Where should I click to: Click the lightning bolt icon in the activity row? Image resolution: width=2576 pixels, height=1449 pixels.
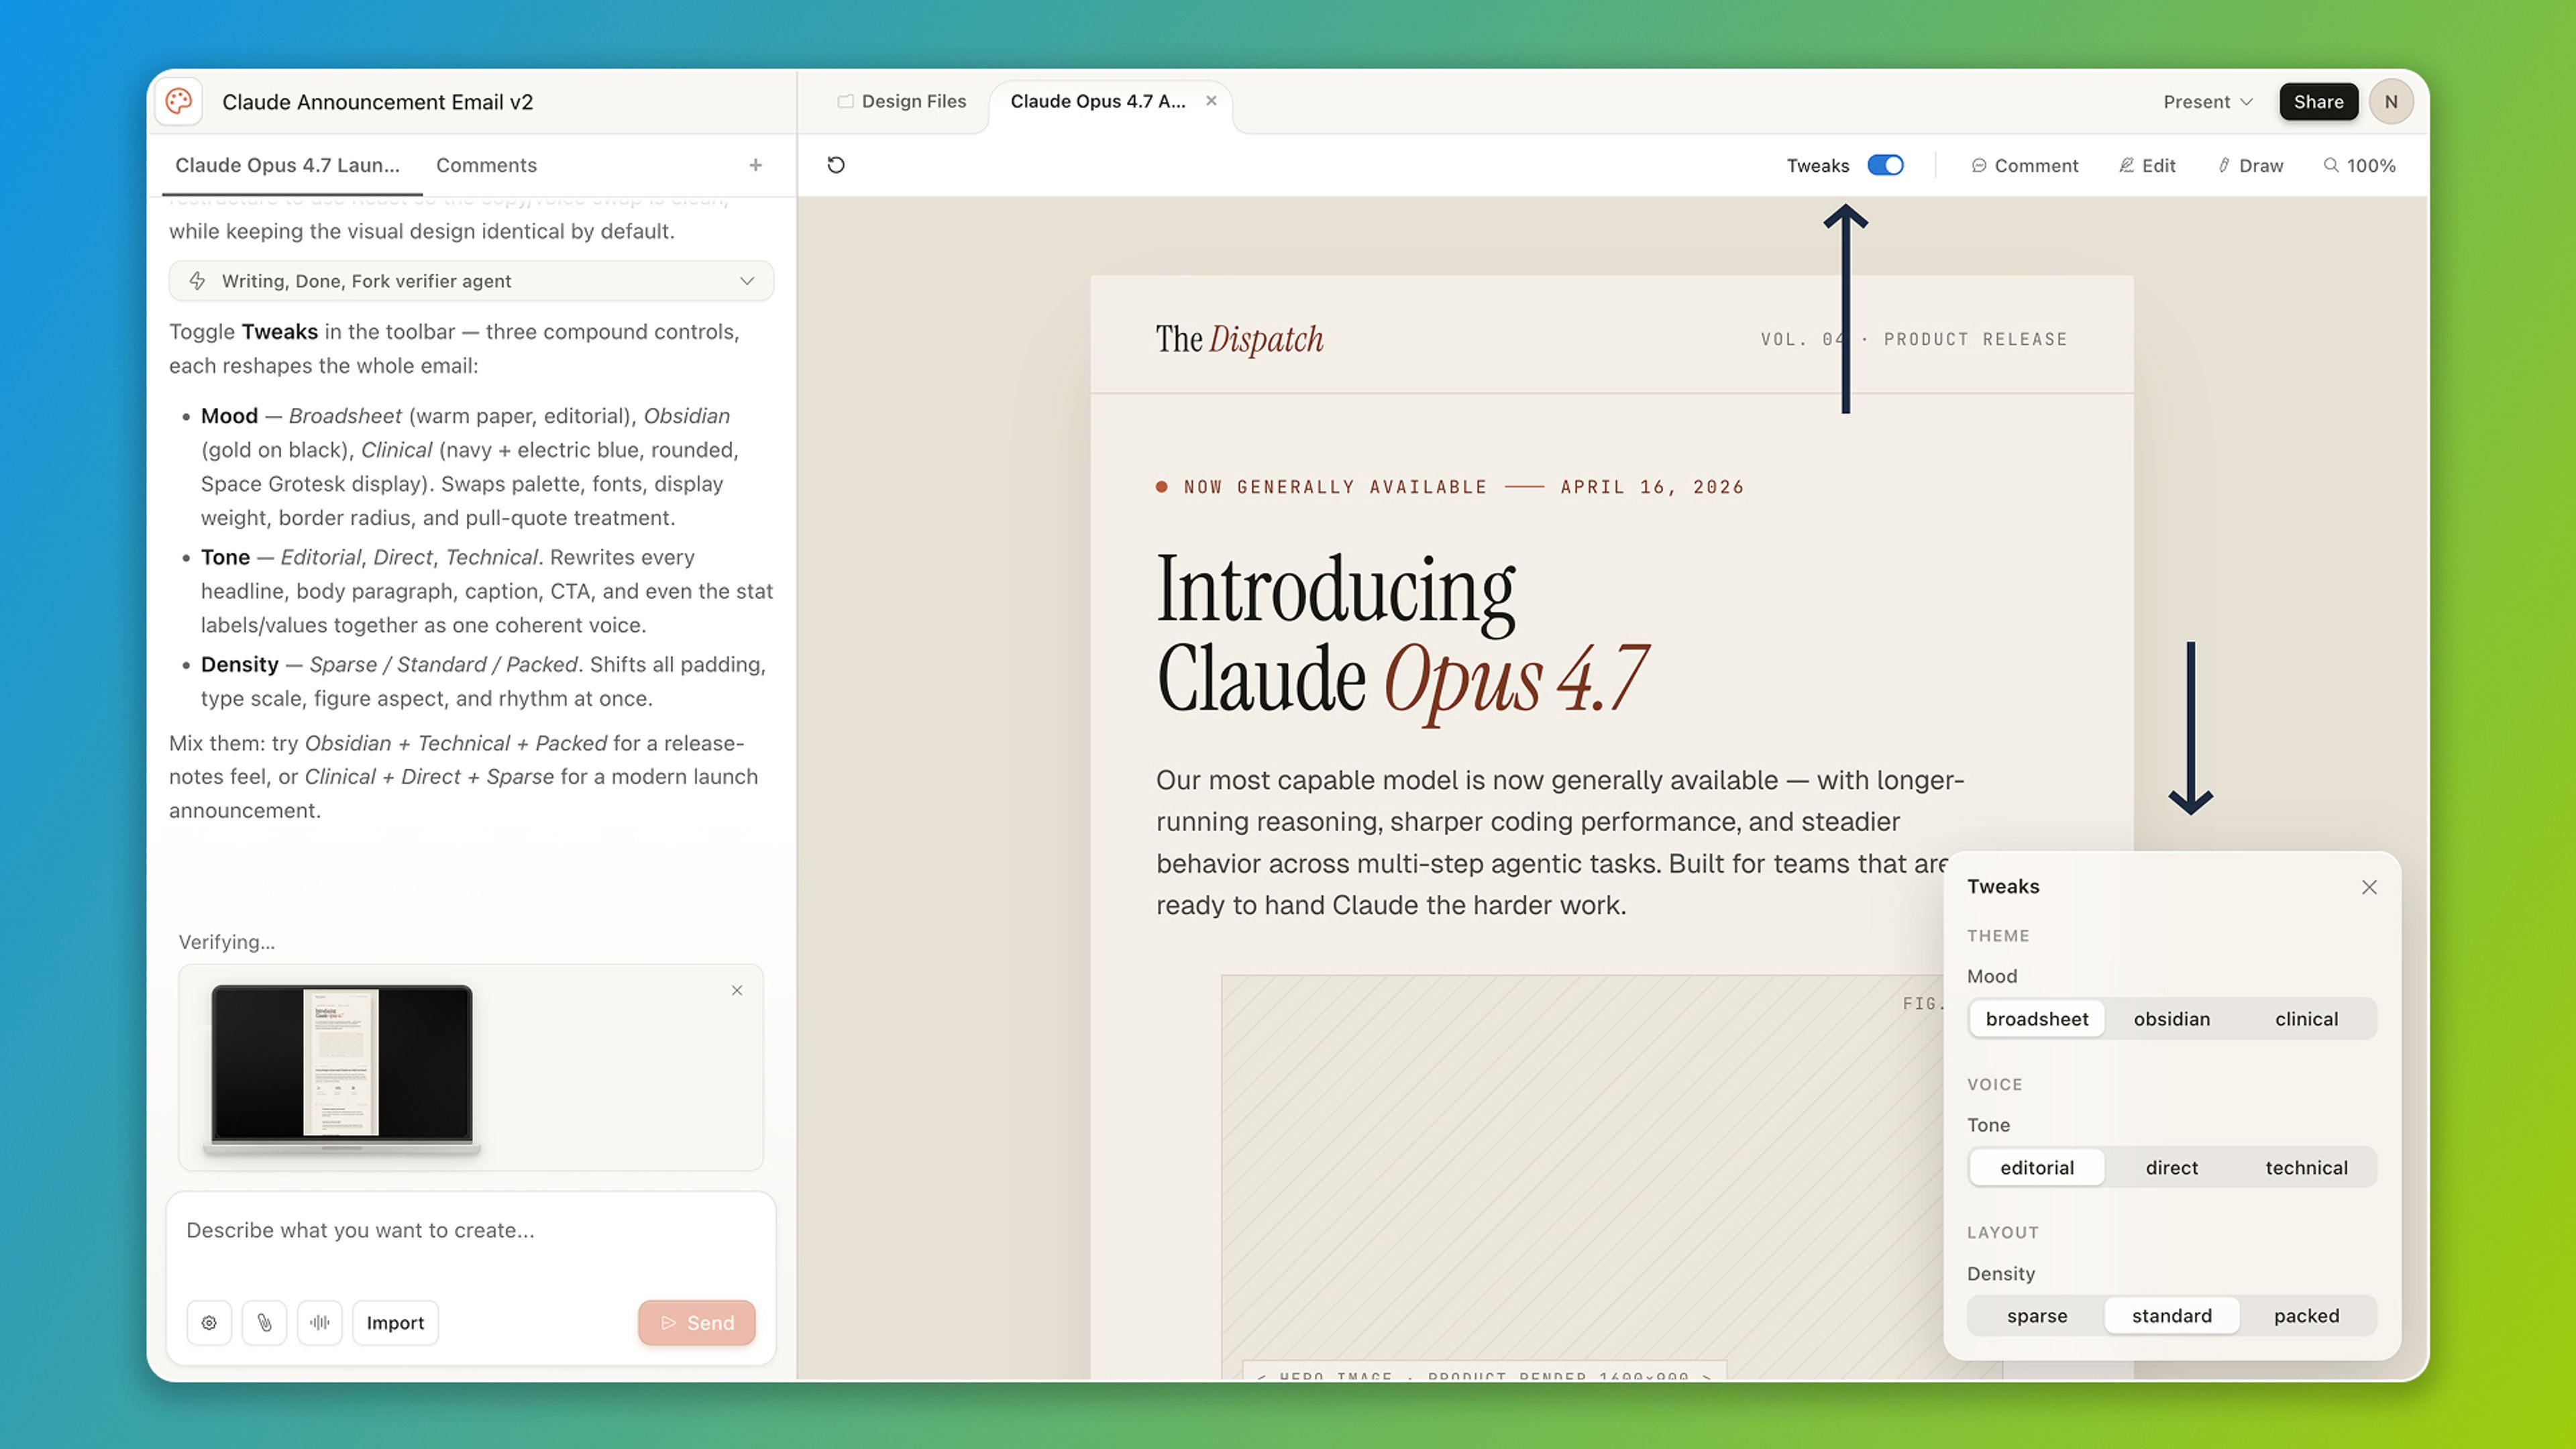(198, 281)
